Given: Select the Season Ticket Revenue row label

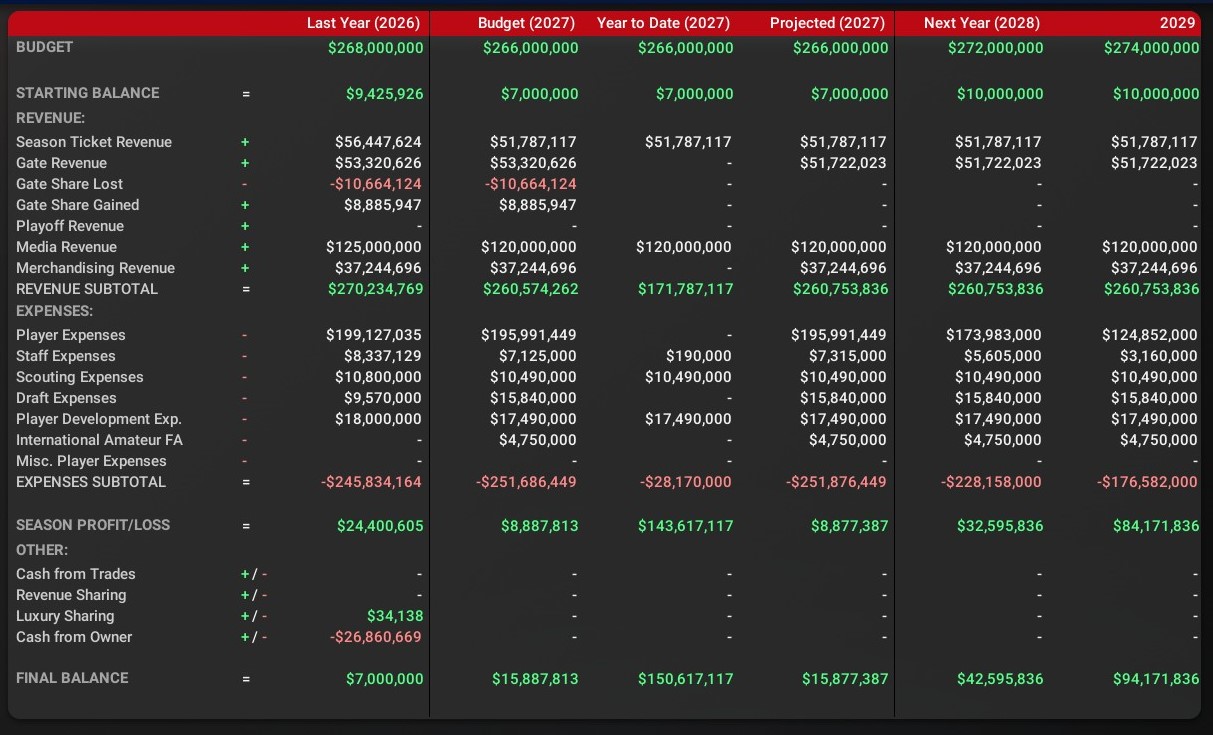Looking at the screenshot, I should [94, 142].
